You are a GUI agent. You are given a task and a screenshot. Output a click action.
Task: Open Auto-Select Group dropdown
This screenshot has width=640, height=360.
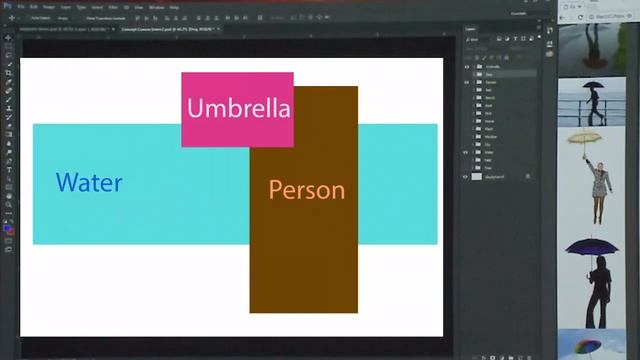point(64,18)
